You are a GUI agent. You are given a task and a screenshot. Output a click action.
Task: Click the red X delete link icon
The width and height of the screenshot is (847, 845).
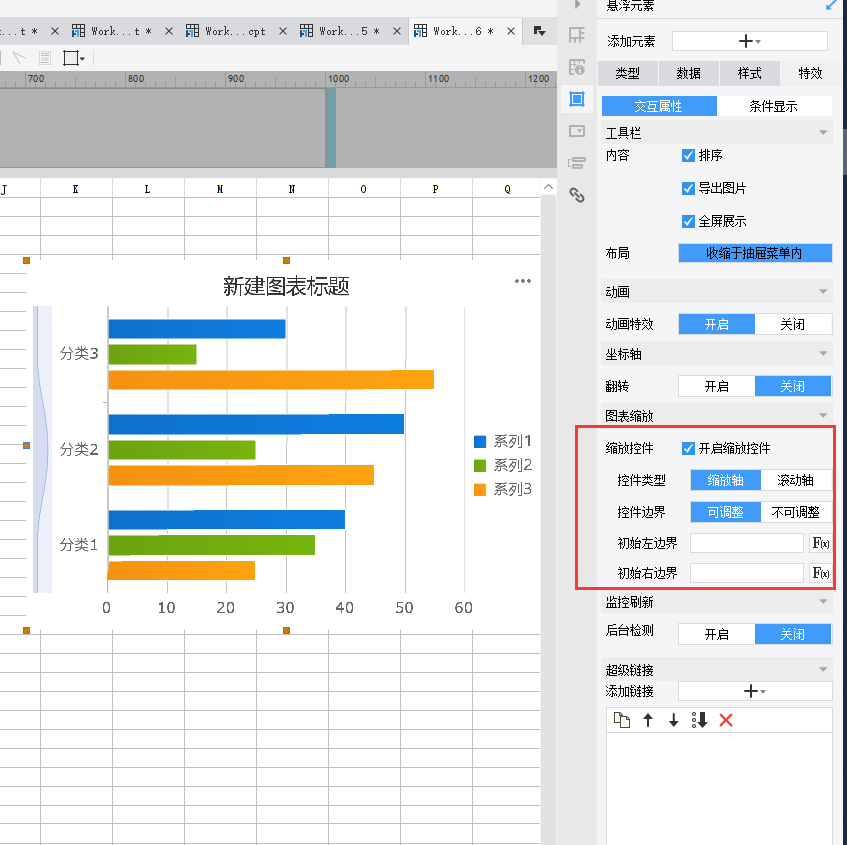coord(726,720)
